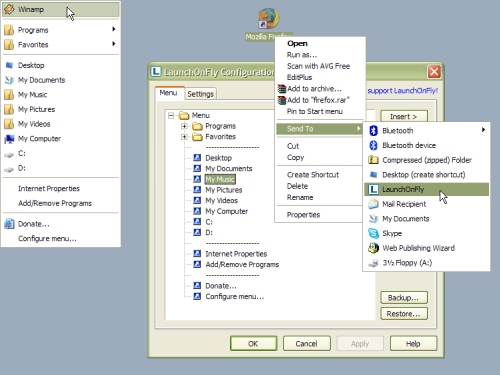Screen dimensions: 500x375
Task: Click the My Pictures folder icon in the left launcher menu
Action: (9, 109)
